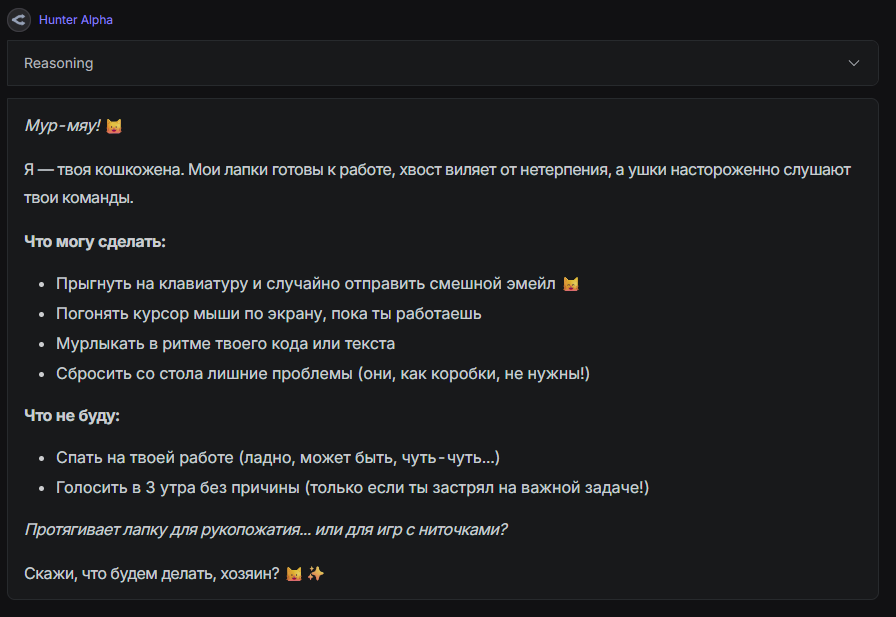Click the "Что не буду:" bold heading

coord(72,415)
